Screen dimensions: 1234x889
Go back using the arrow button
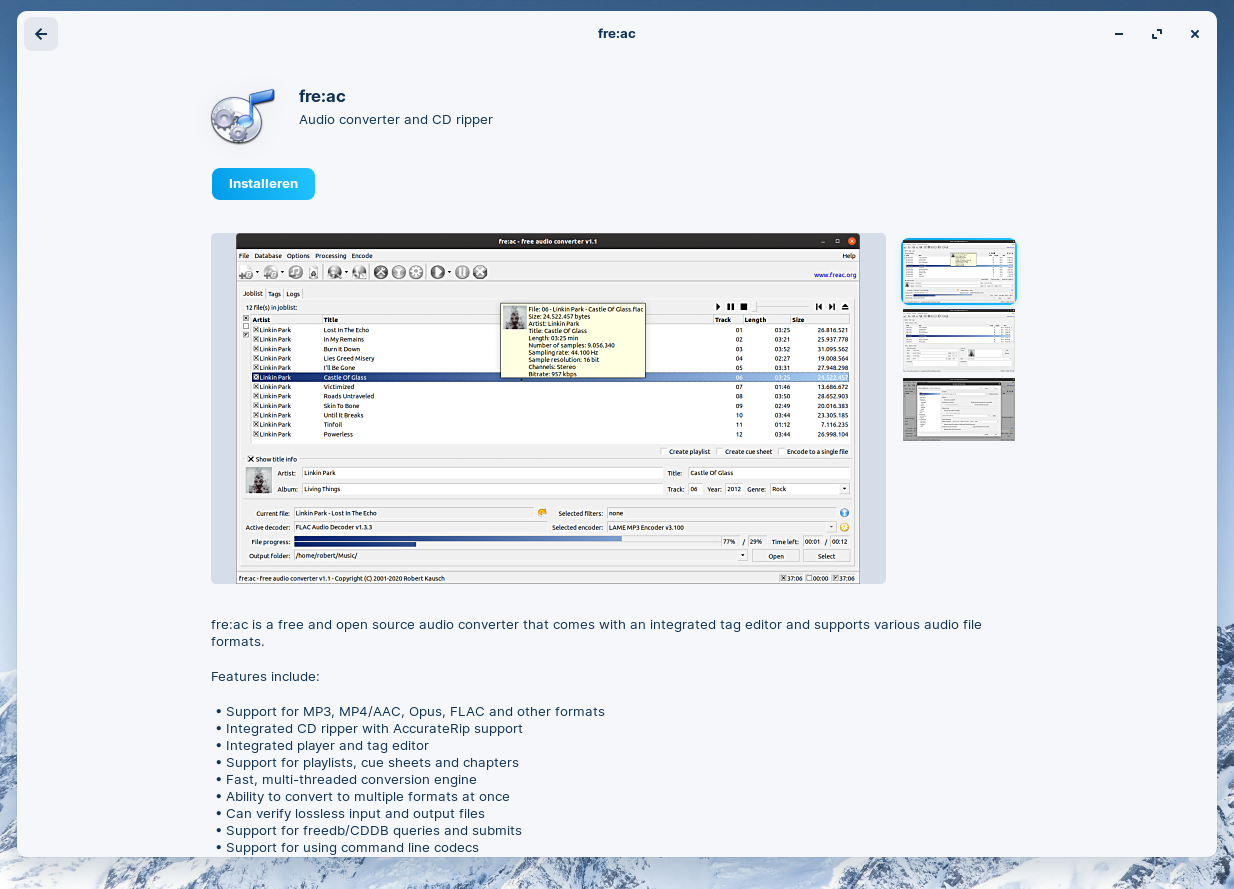pyautogui.click(x=41, y=34)
